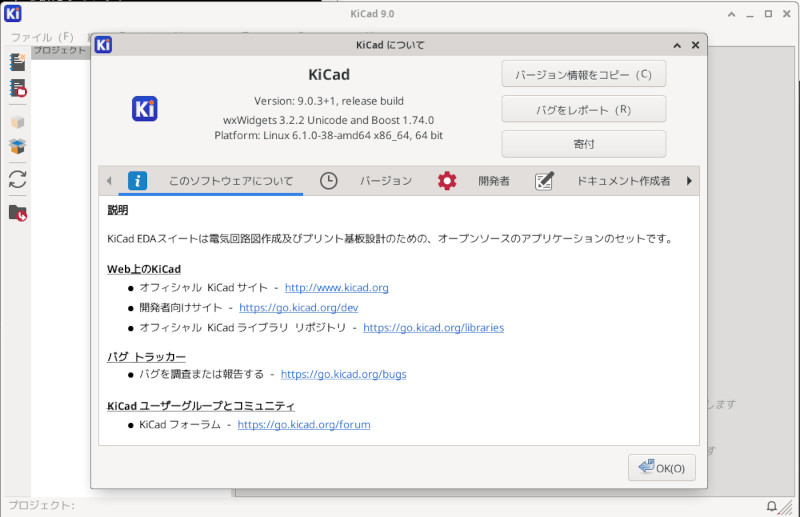Open https://go.kicad.org/forum link
800x517 pixels.
pos(304,425)
